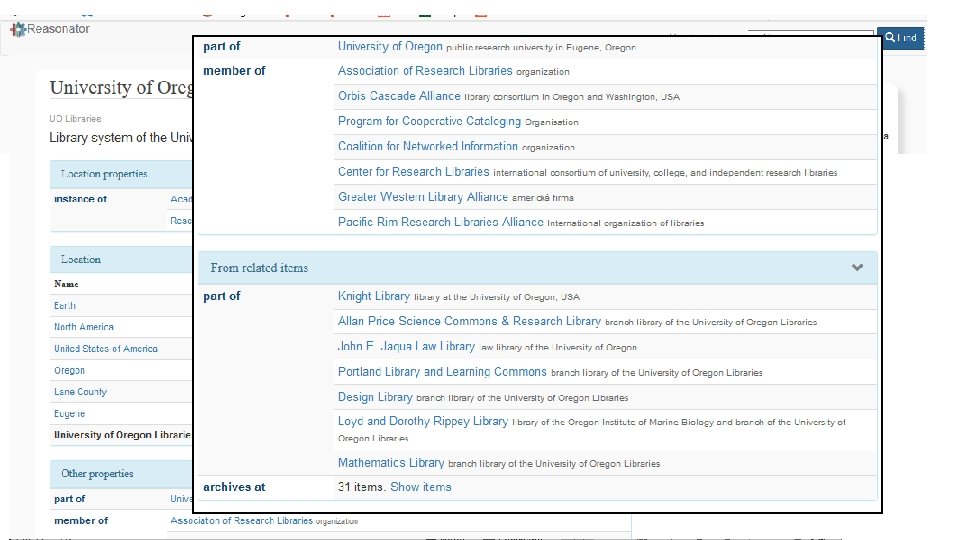Click the Other properties section header

(x=121, y=474)
